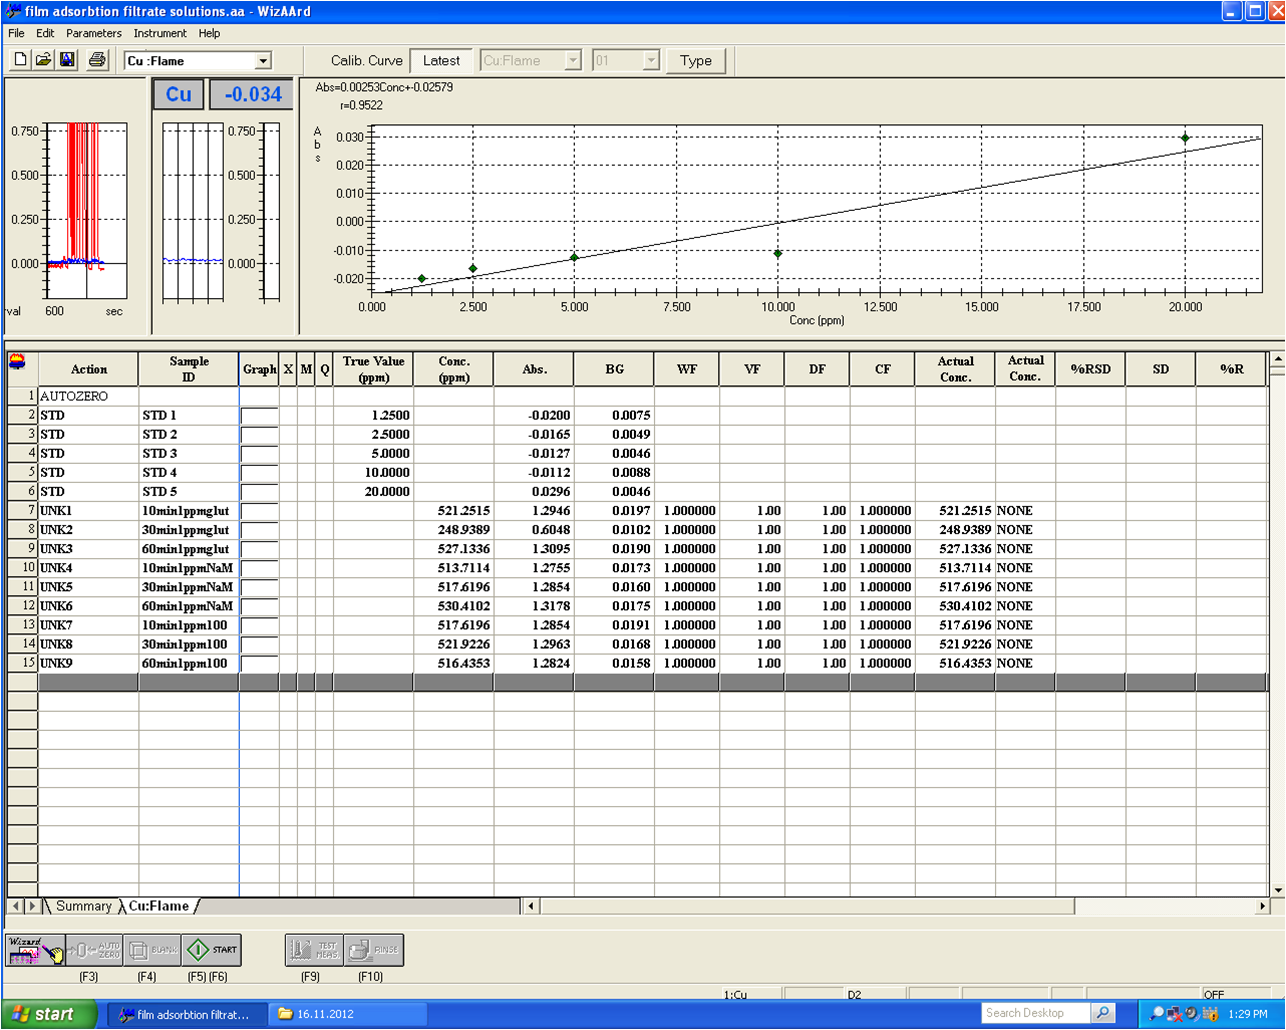Screen dimensions: 1286x1030
Task: Click the Latest calibration curve button
Action: pyautogui.click(x=441, y=61)
